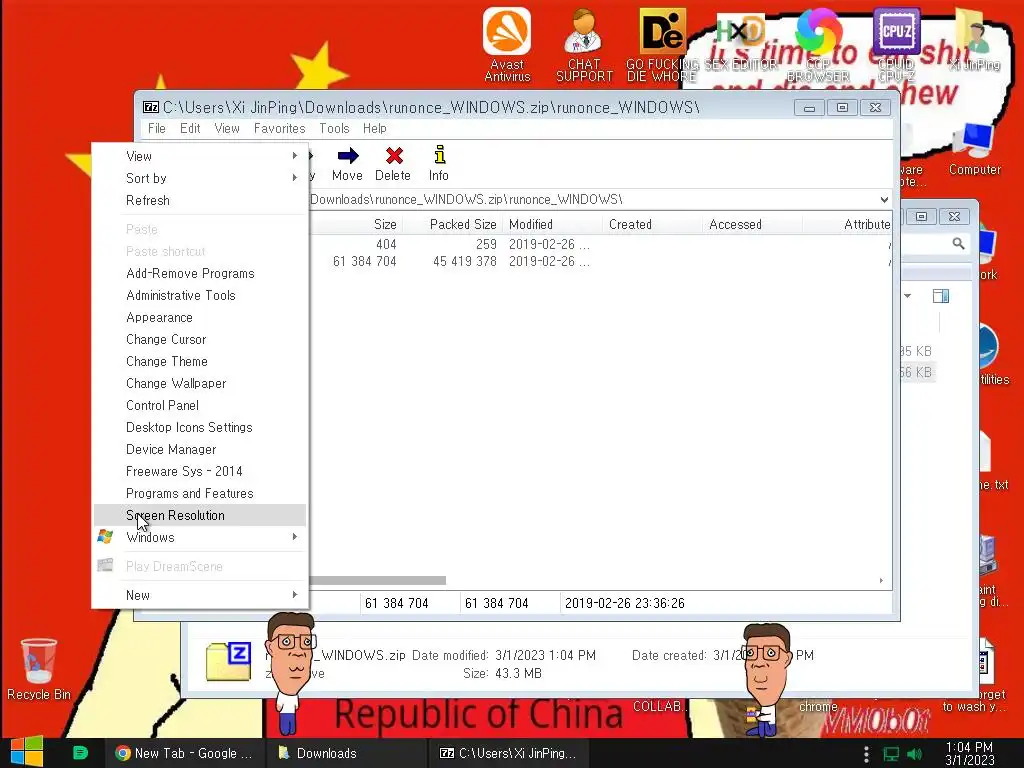Select the row with size 61 384 704
Viewport: 1024px width, 768px height.
[x=600, y=261]
